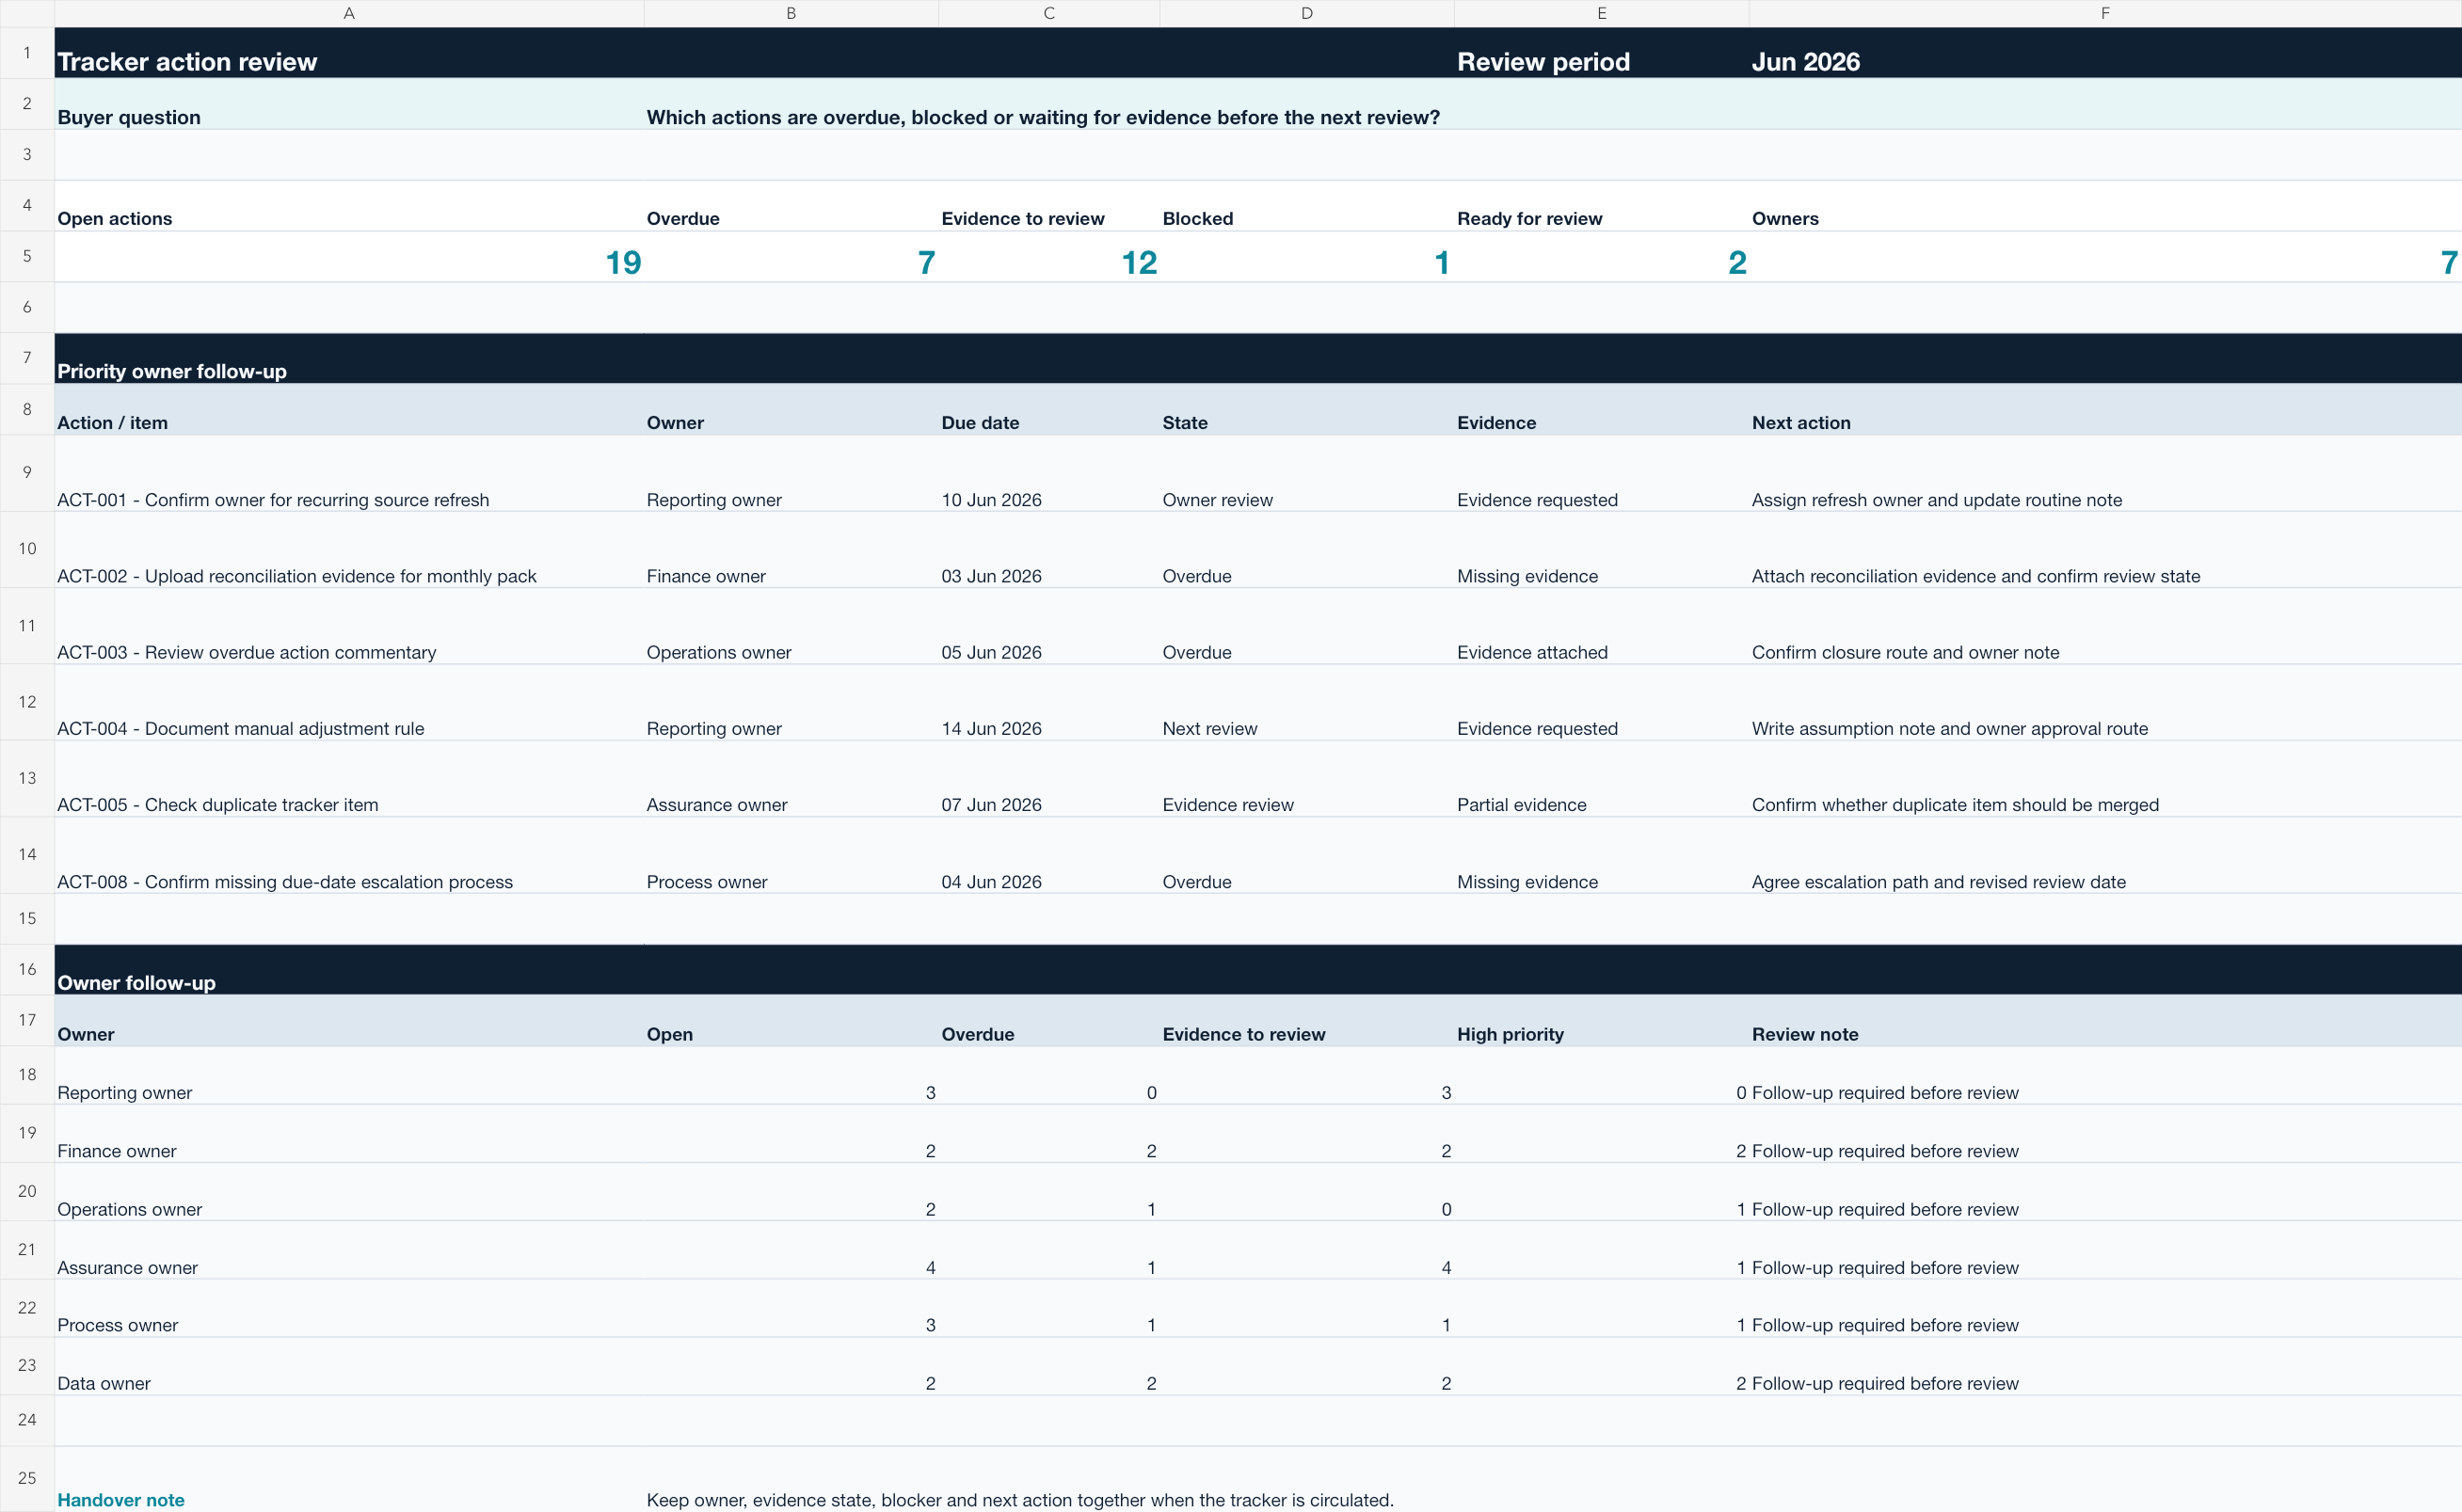Select column F header

click(2105, 13)
